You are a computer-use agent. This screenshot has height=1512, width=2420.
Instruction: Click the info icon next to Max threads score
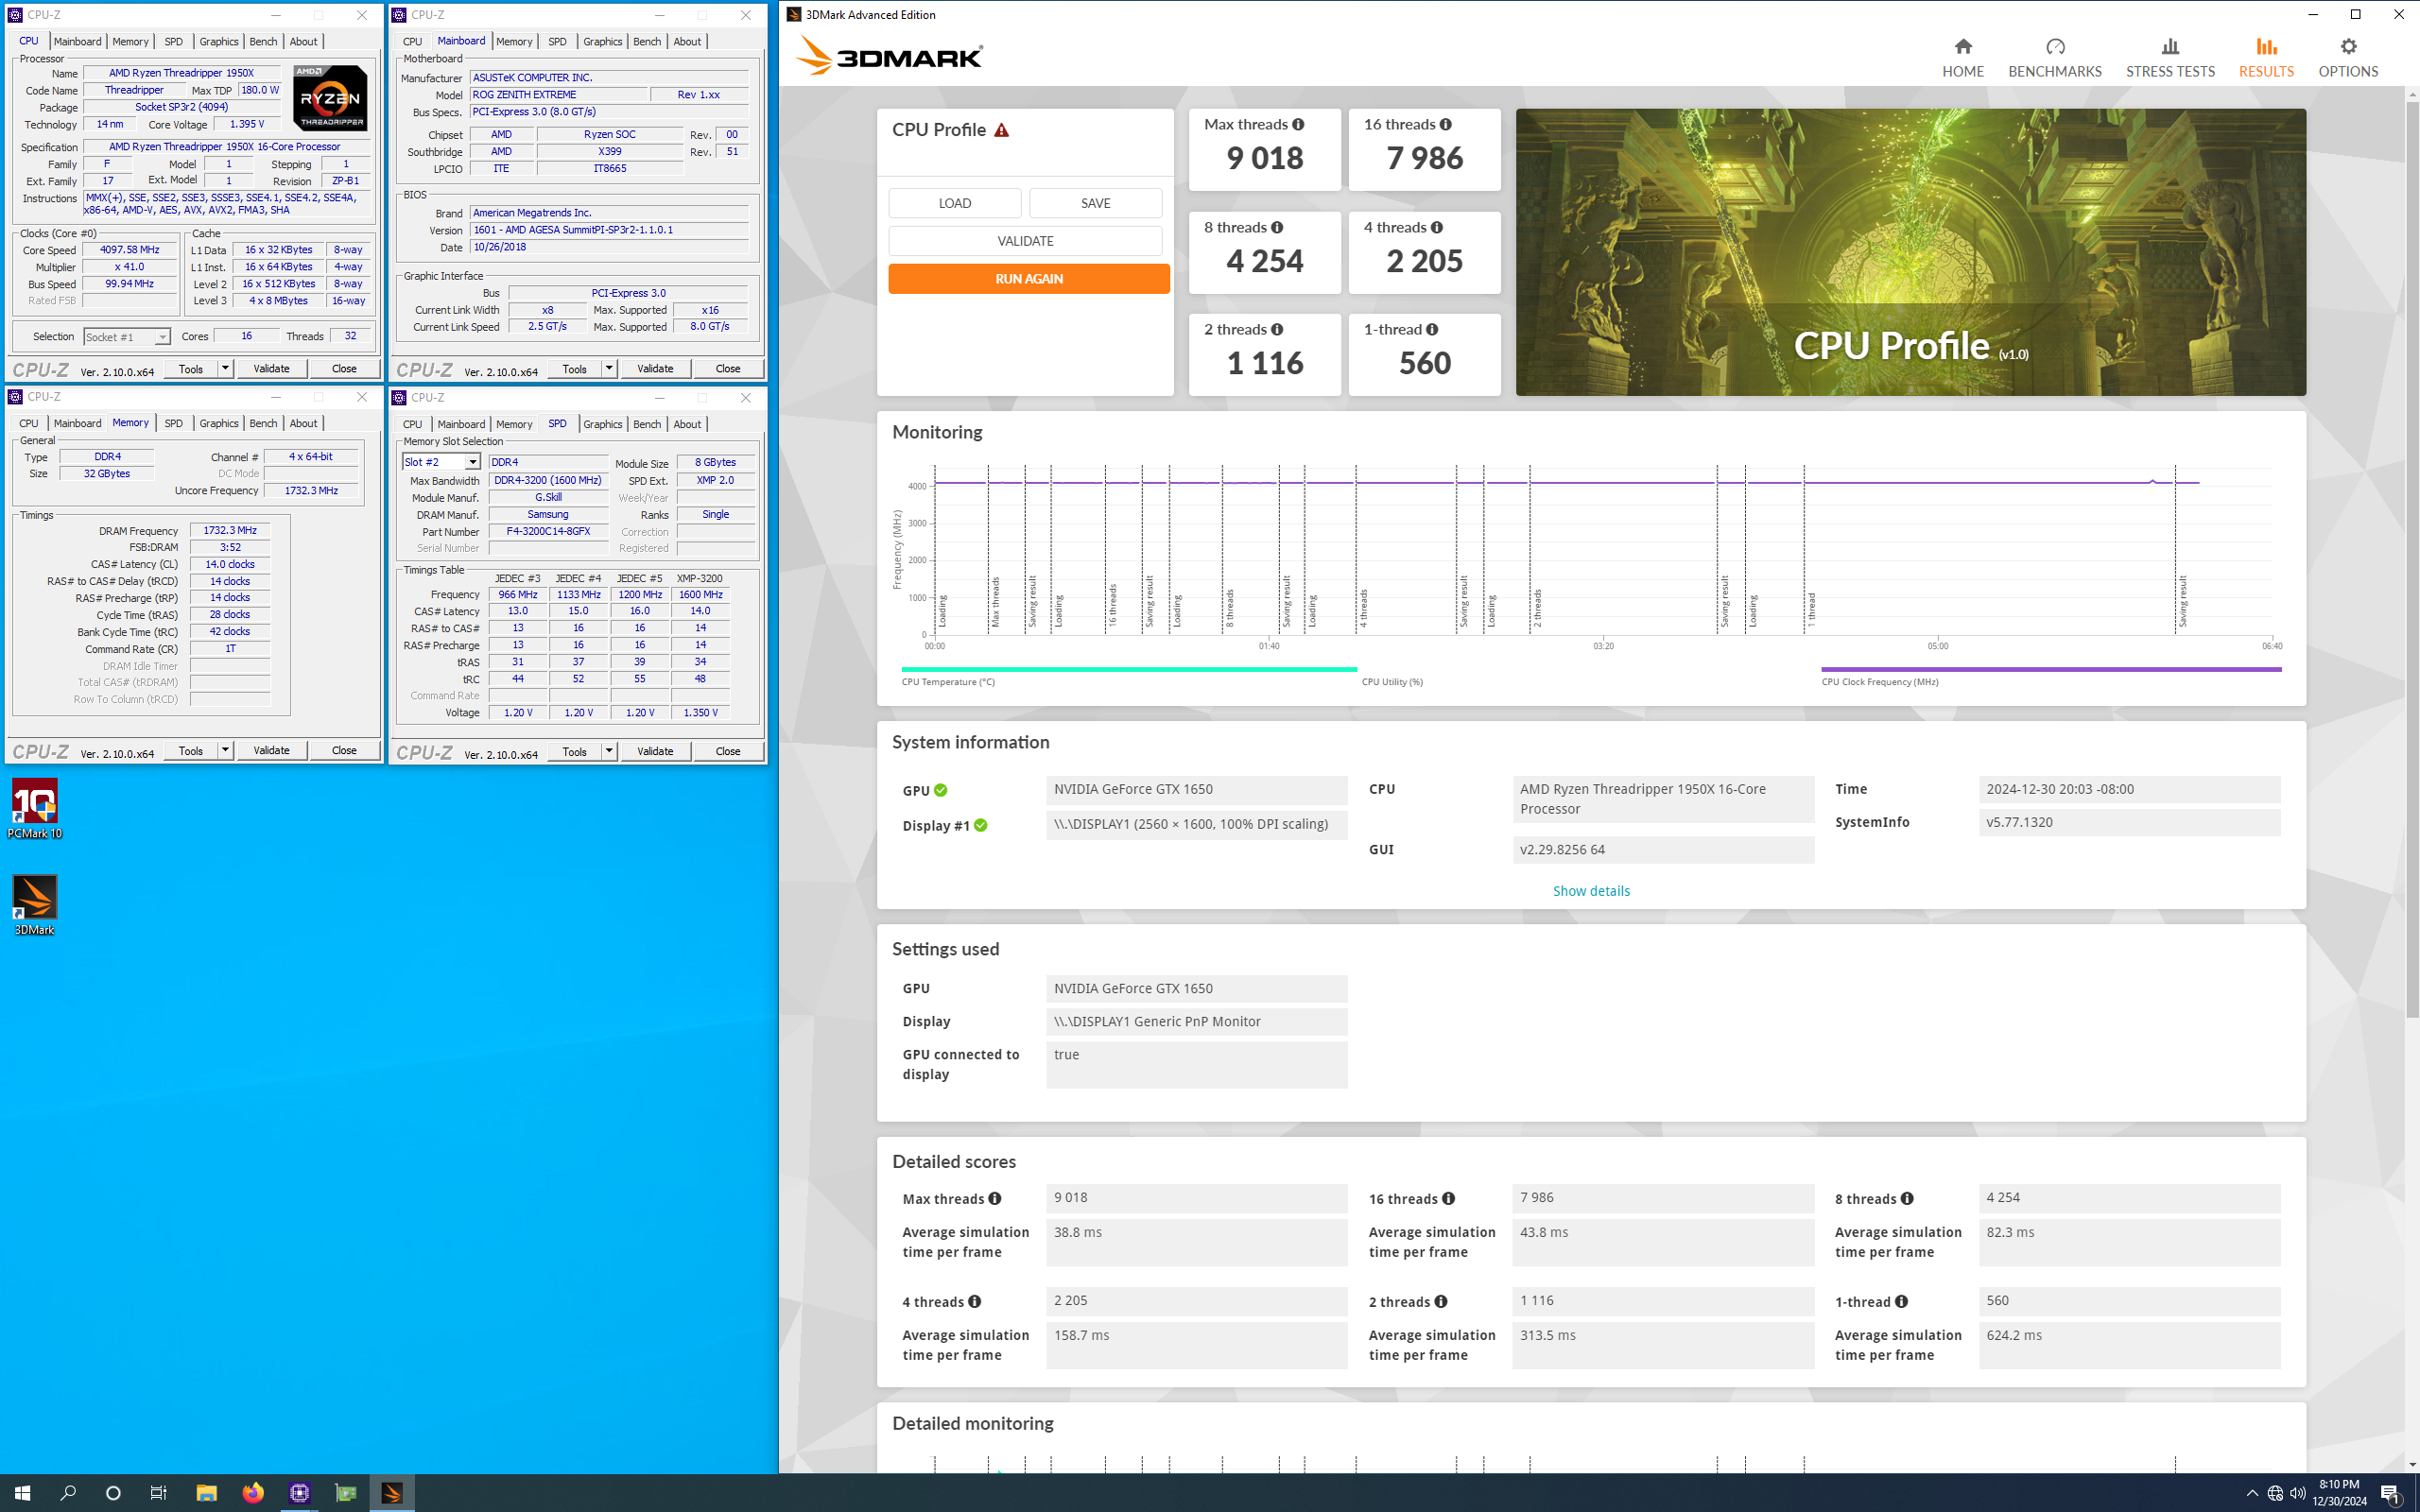tap(1298, 124)
